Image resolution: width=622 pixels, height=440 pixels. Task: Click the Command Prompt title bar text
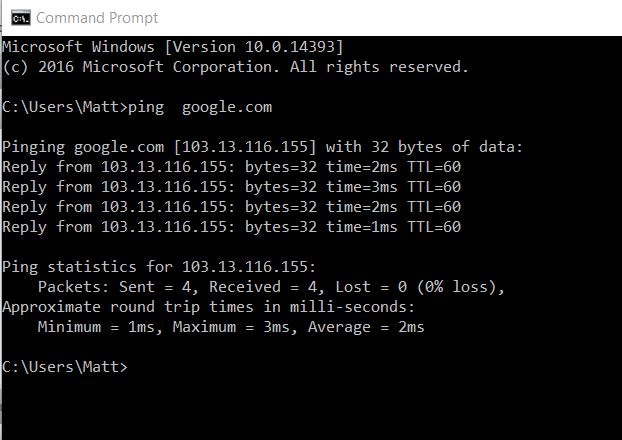(96, 18)
